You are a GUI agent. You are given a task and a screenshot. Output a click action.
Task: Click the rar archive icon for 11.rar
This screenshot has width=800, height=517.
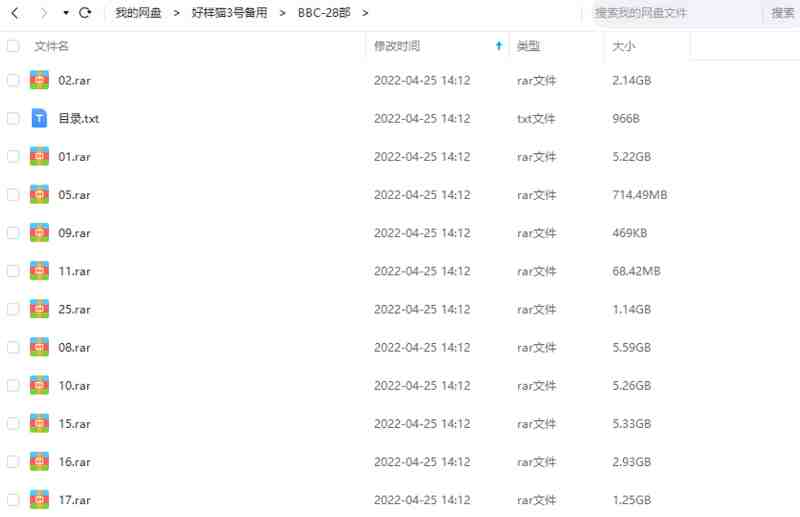(x=39, y=271)
